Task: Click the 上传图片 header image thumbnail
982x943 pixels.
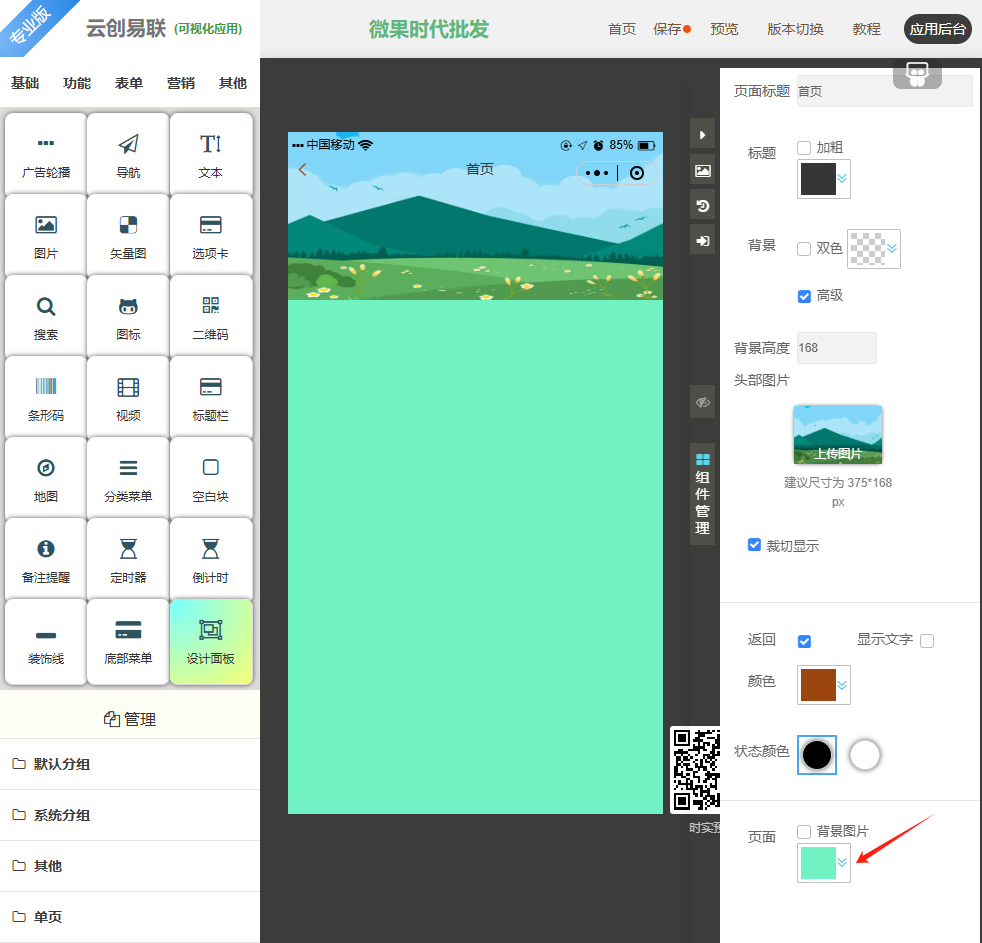Action: 837,435
